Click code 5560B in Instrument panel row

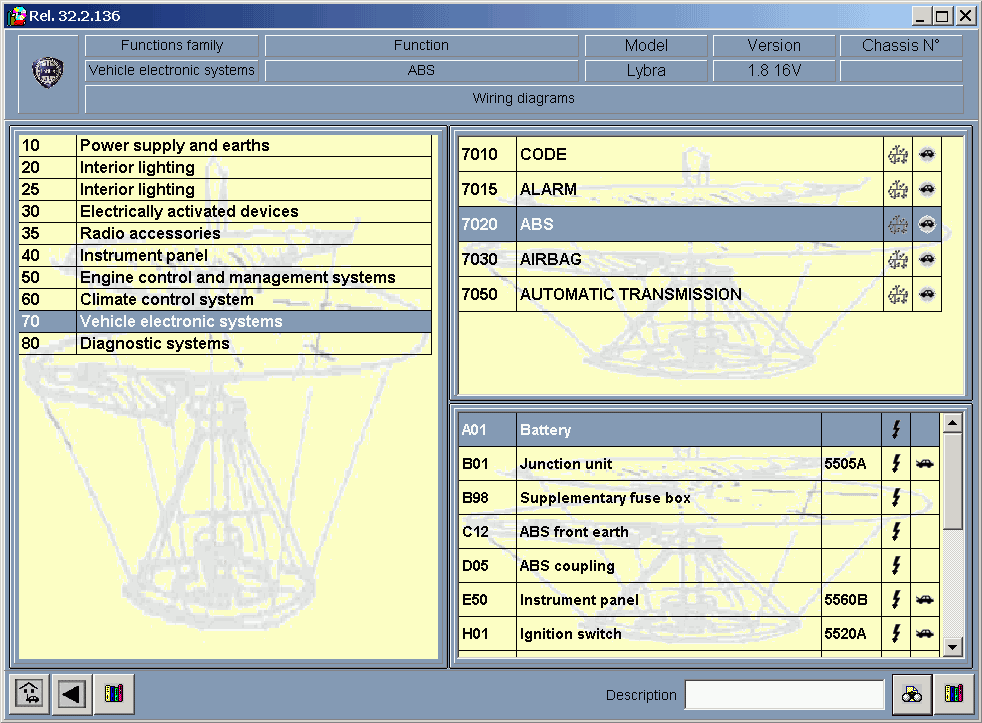pos(846,600)
